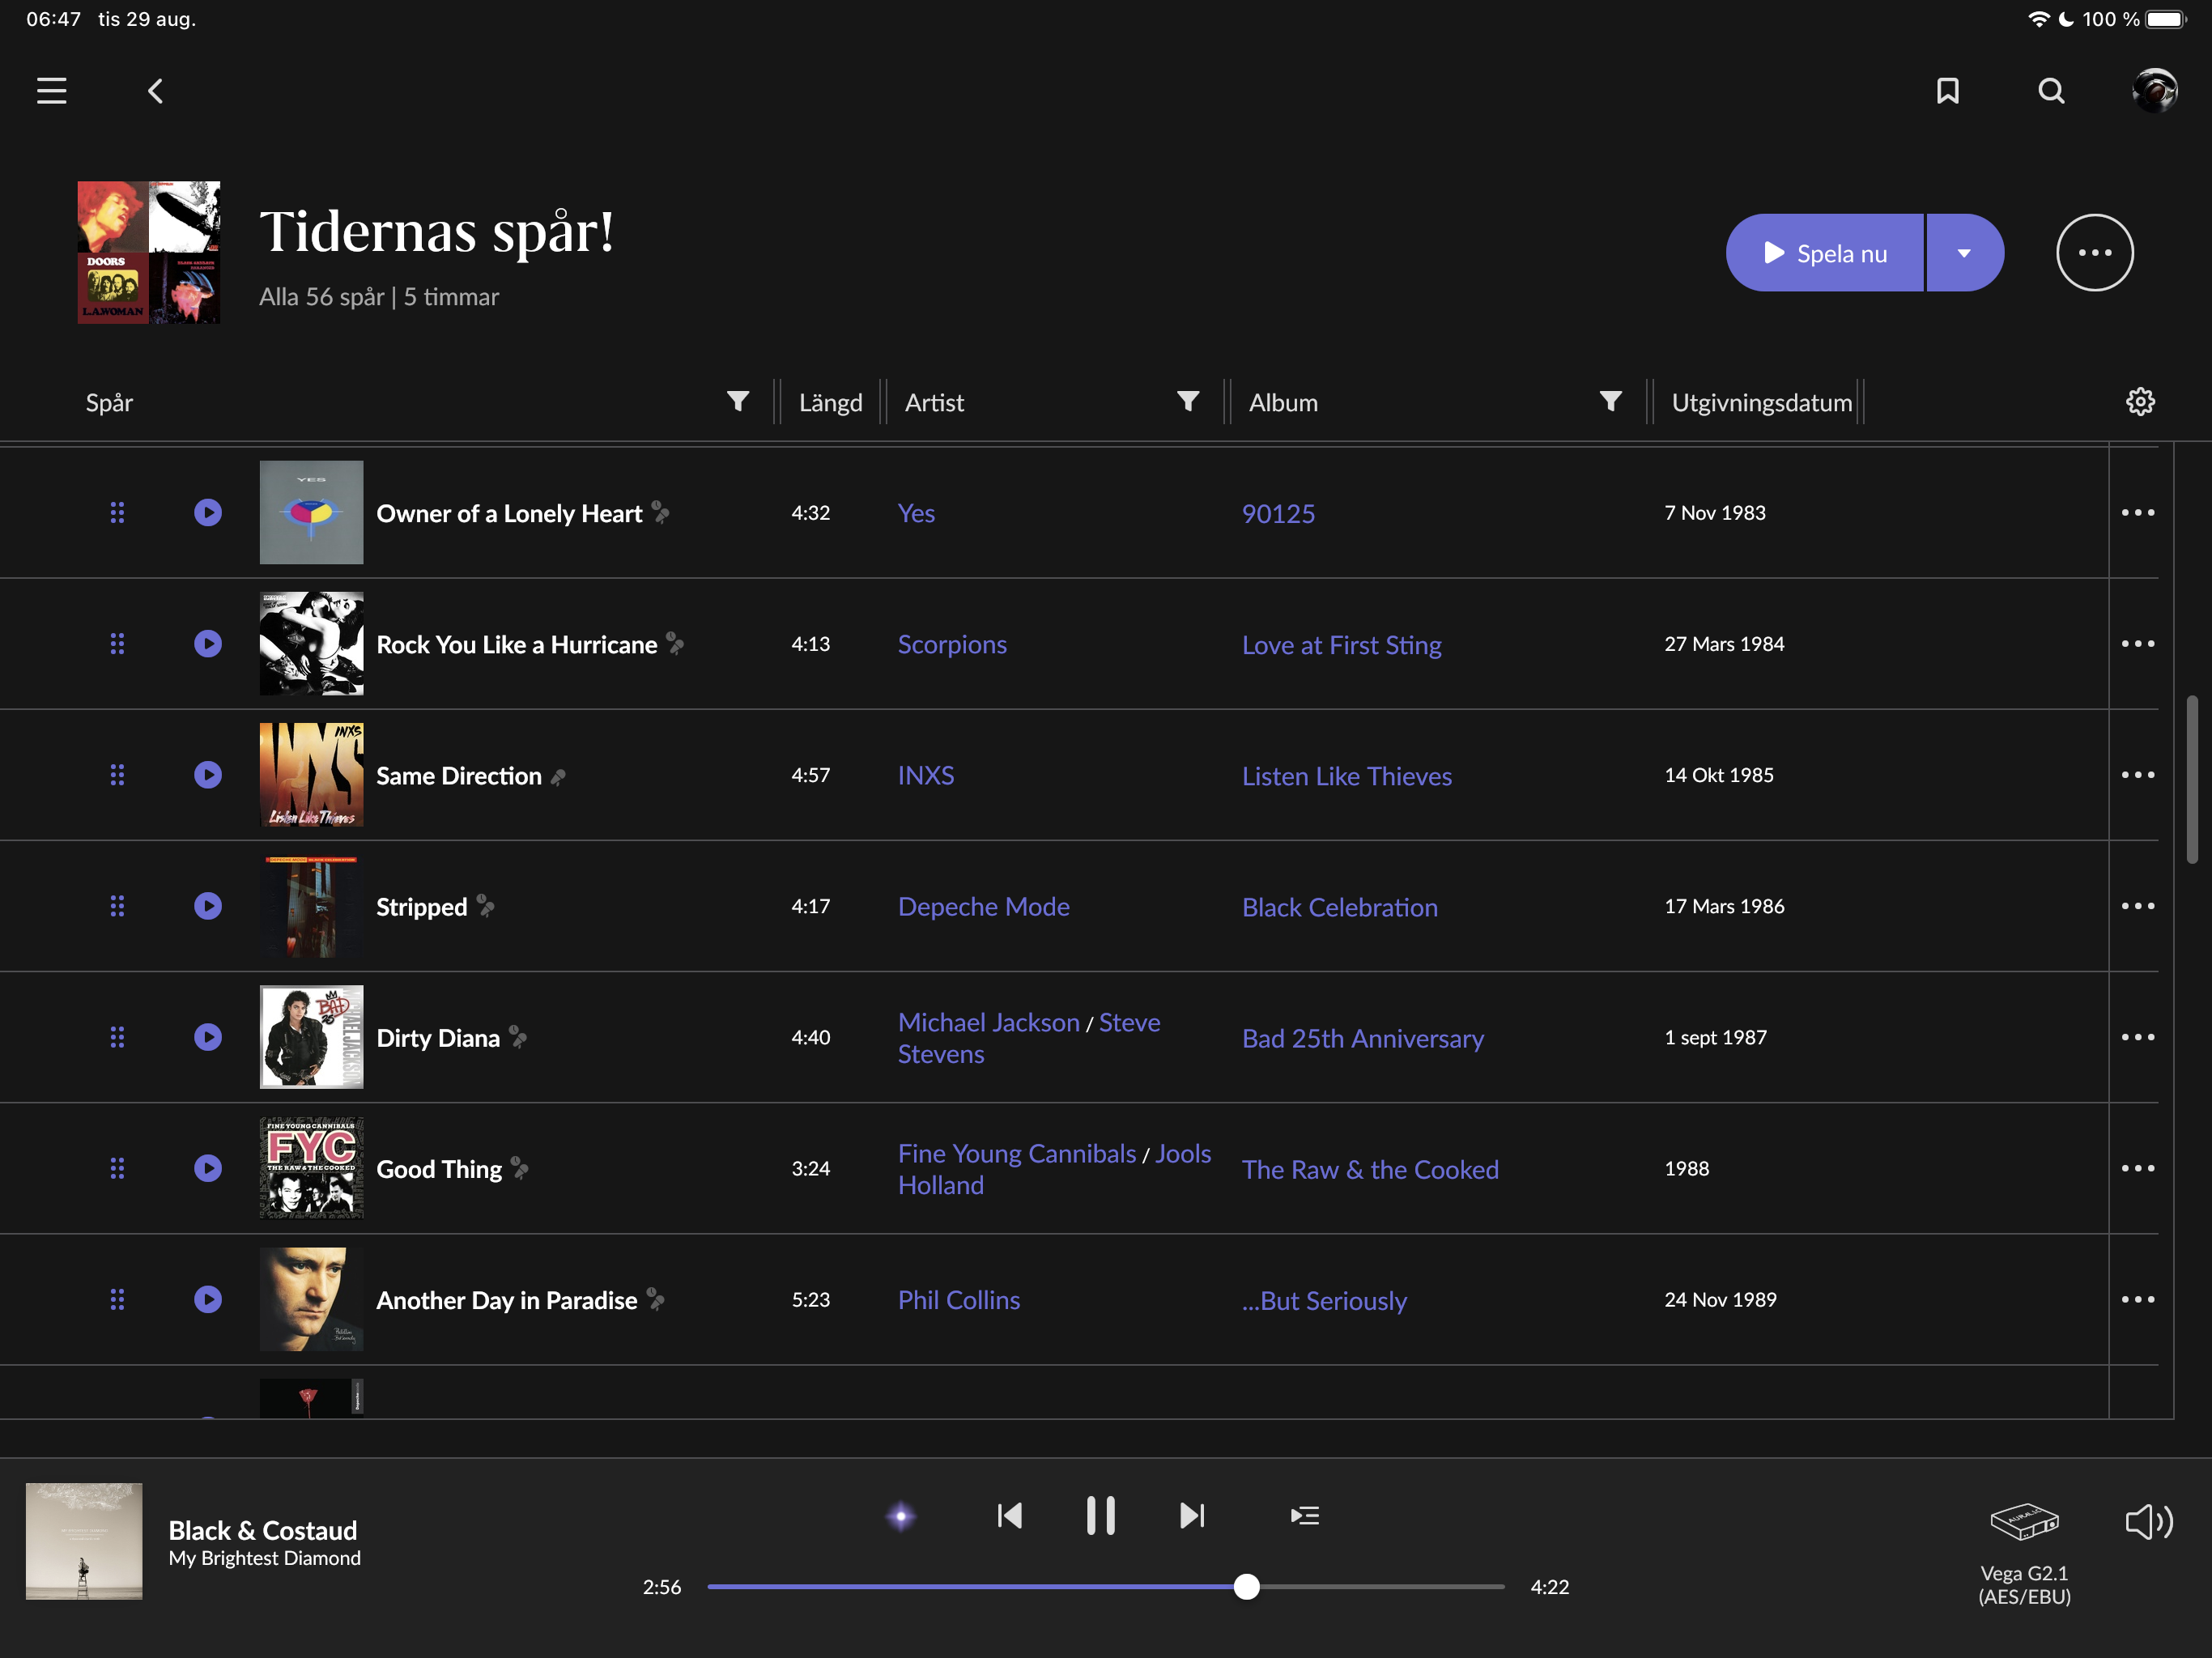Open the Artist column filter

(1187, 401)
